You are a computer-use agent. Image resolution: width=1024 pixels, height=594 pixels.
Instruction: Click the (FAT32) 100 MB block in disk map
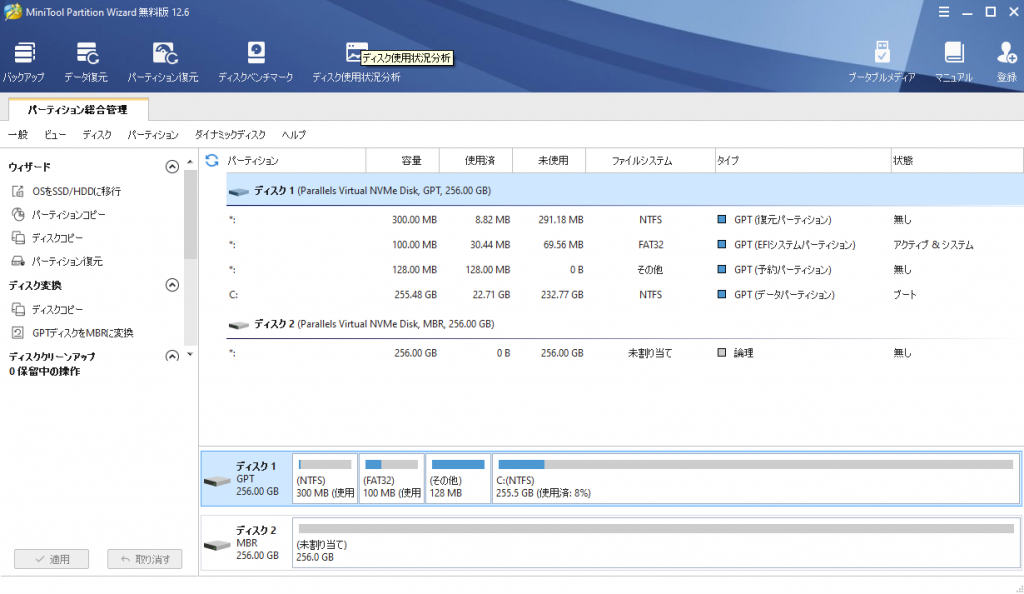[392, 478]
